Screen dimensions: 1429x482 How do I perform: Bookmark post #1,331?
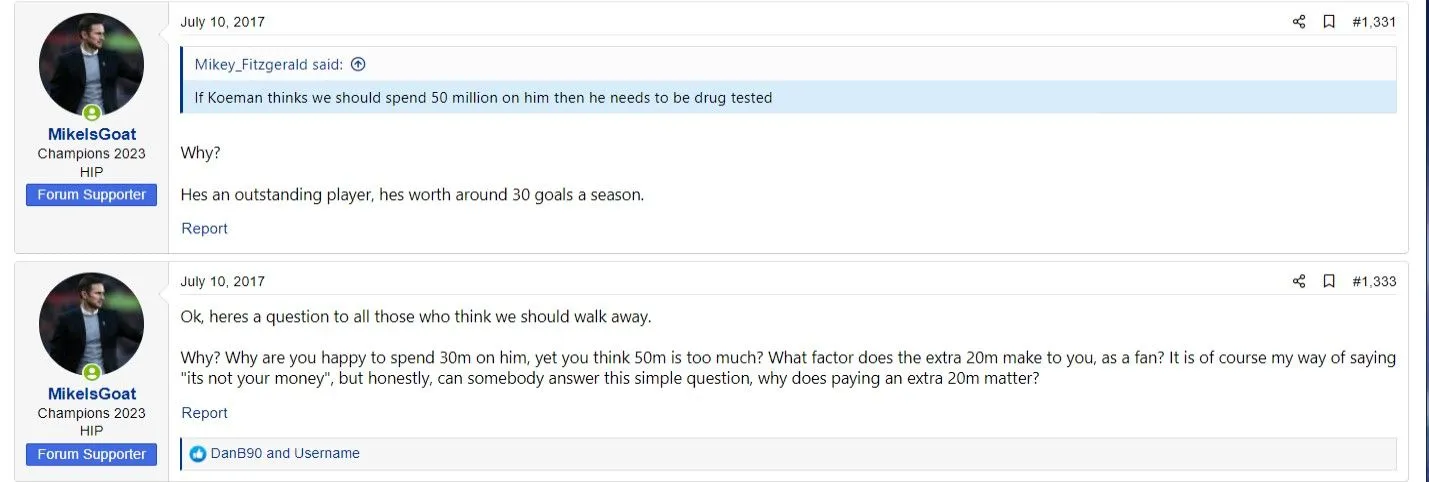click(1329, 22)
